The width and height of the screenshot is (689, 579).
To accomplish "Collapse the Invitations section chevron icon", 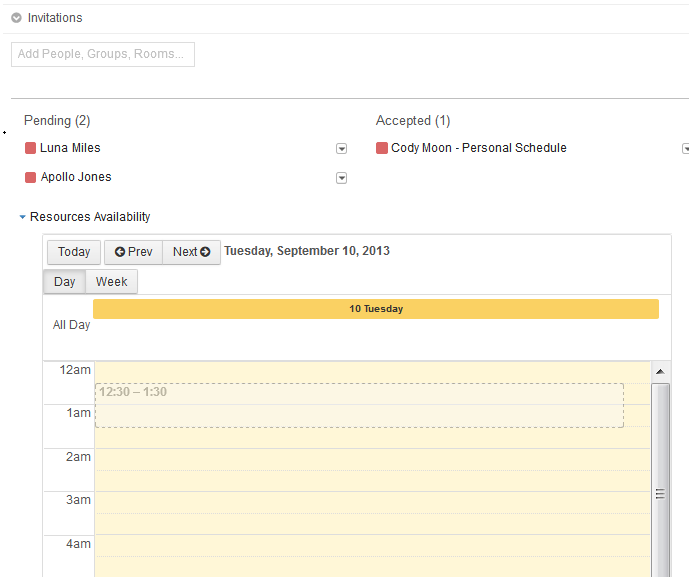I will (x=16, y=18).
